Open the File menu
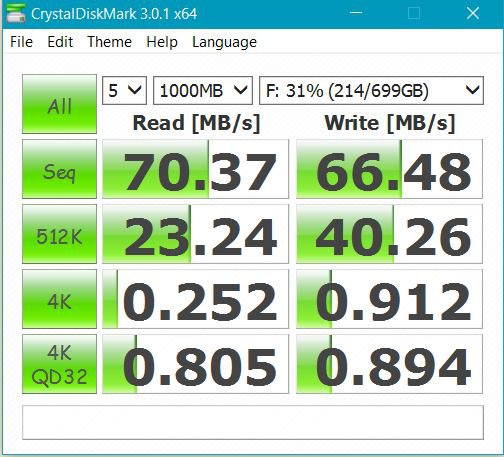This screenshot has height=457, width=504. [x=21, y=42]
